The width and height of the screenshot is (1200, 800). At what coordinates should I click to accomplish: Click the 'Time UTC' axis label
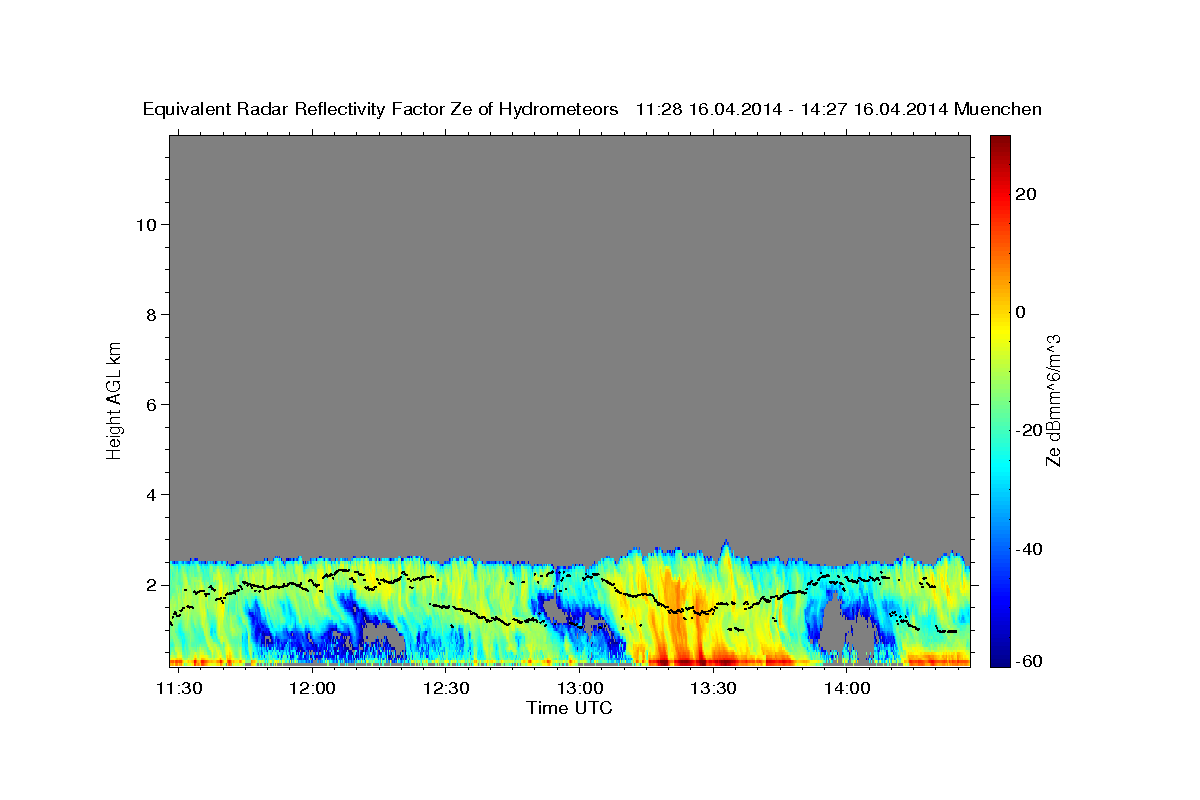pyautogui.click(x=569, y=708)
